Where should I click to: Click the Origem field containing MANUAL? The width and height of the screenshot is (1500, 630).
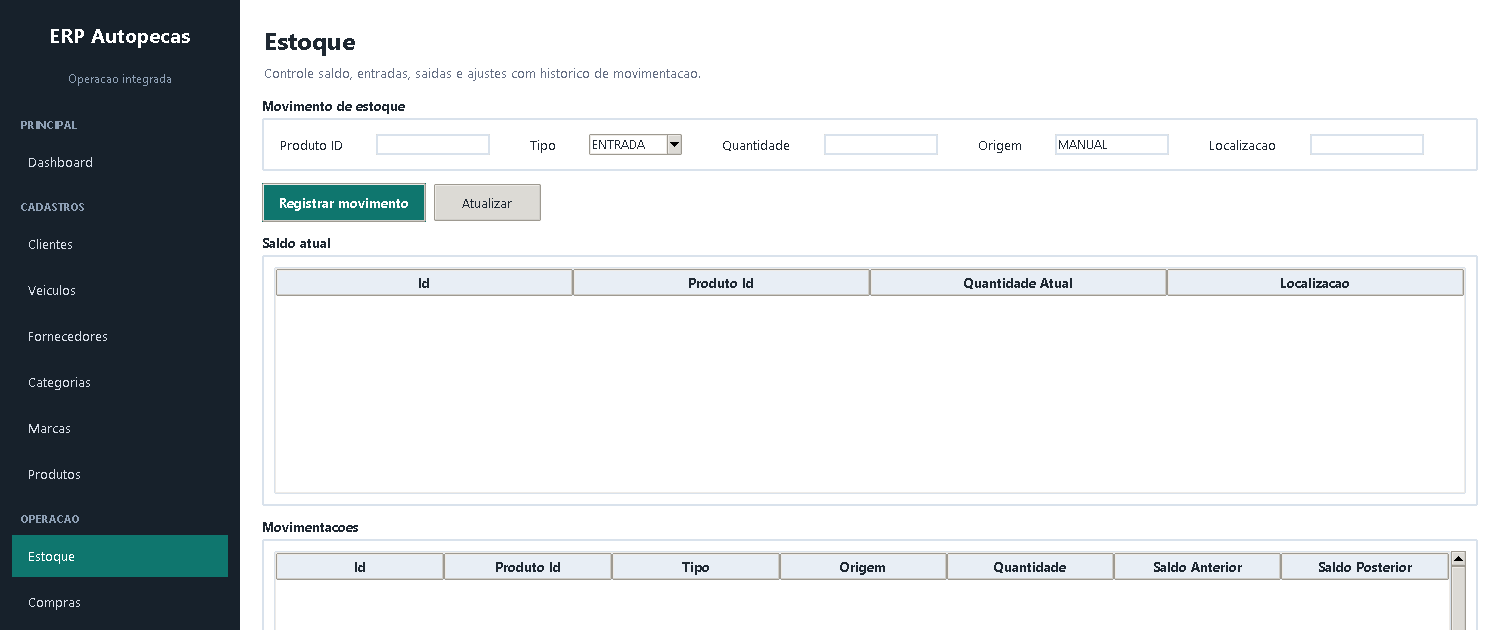click(1112, 145)
